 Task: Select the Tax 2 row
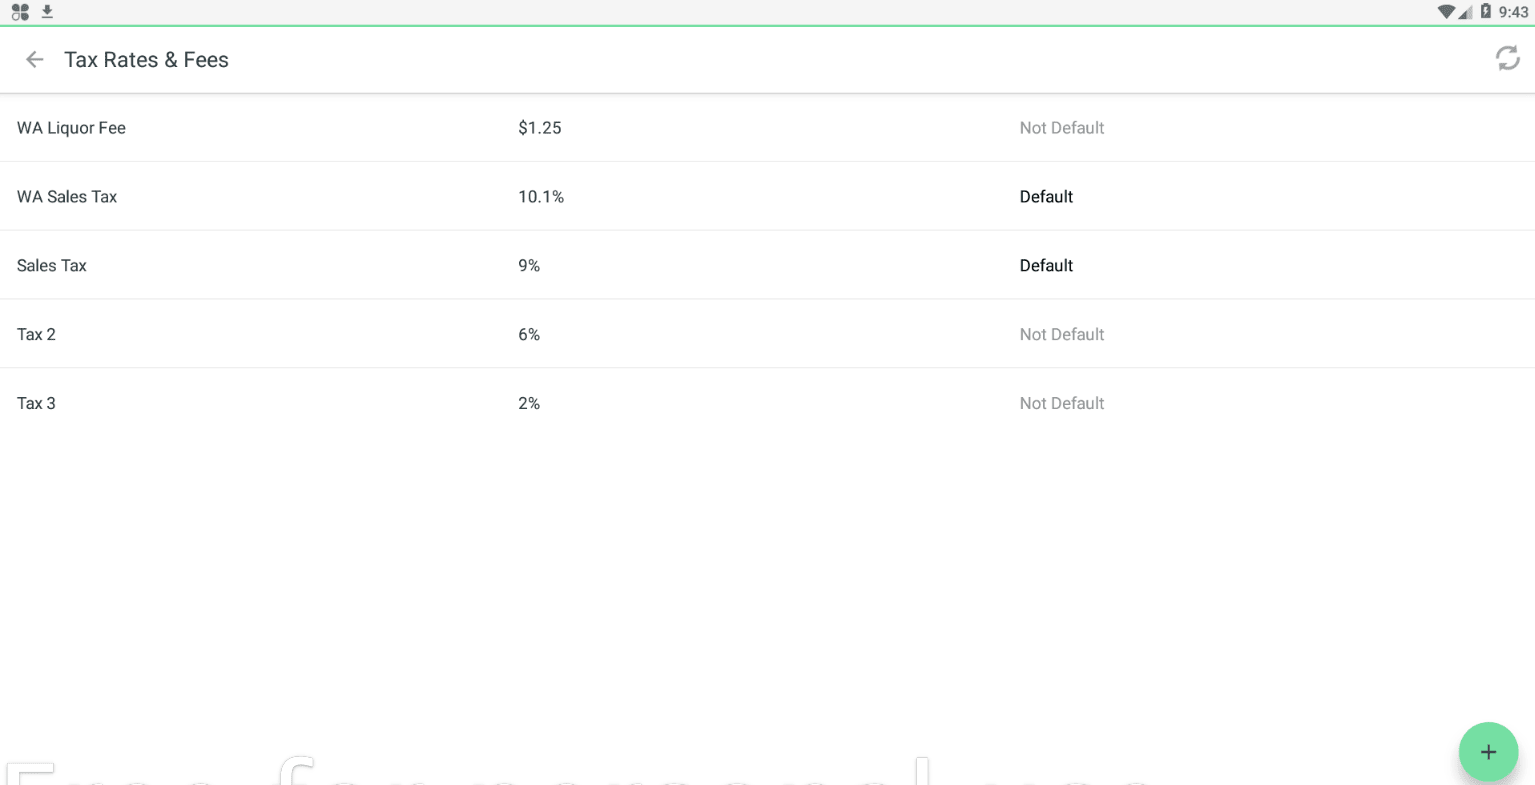pos(767,334)
